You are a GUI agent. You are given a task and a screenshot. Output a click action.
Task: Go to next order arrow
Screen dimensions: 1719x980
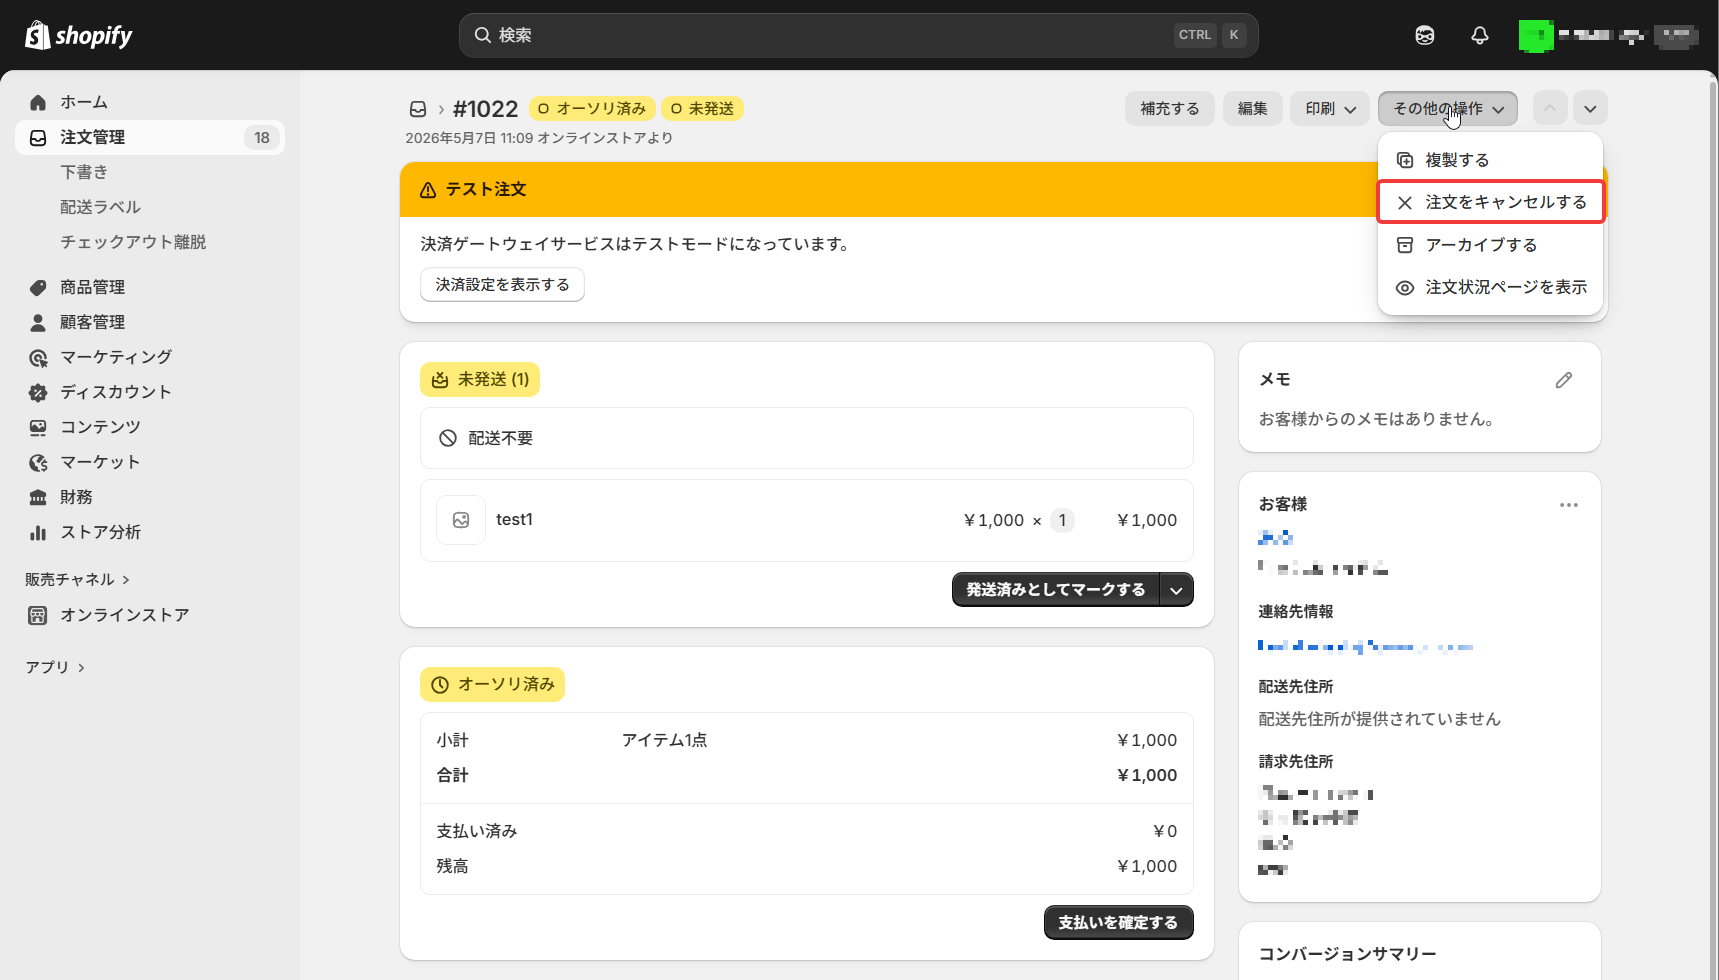[x=1590, y=109]
